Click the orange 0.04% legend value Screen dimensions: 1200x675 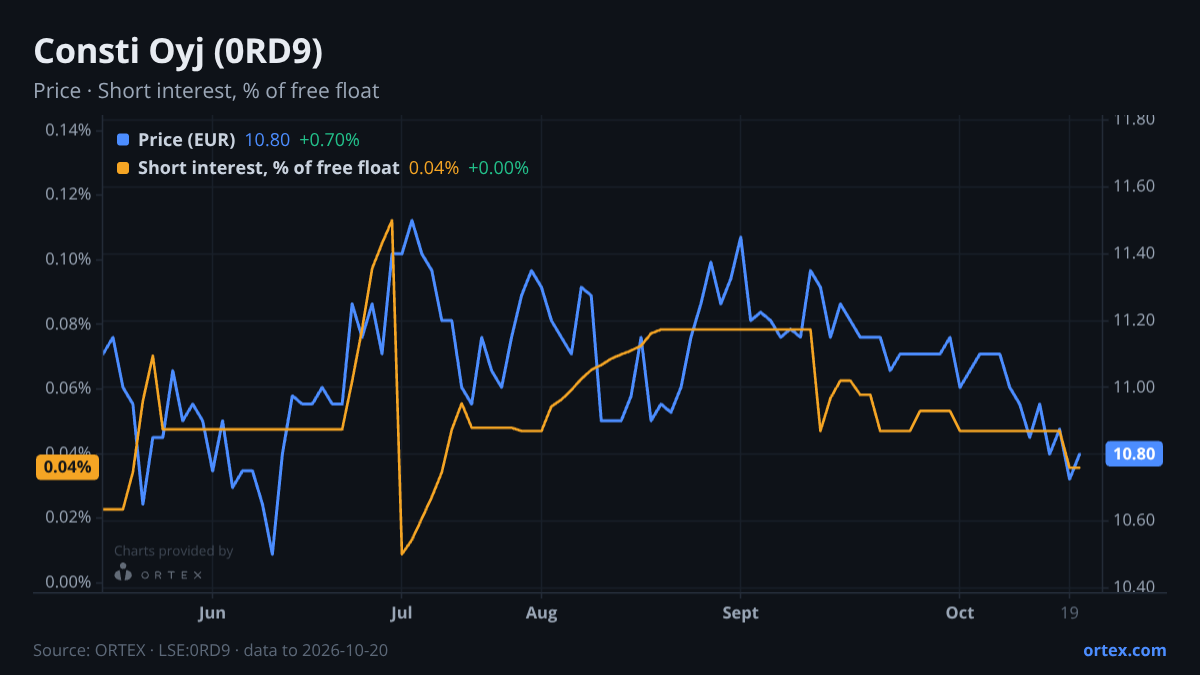click(x=434, y=168)
